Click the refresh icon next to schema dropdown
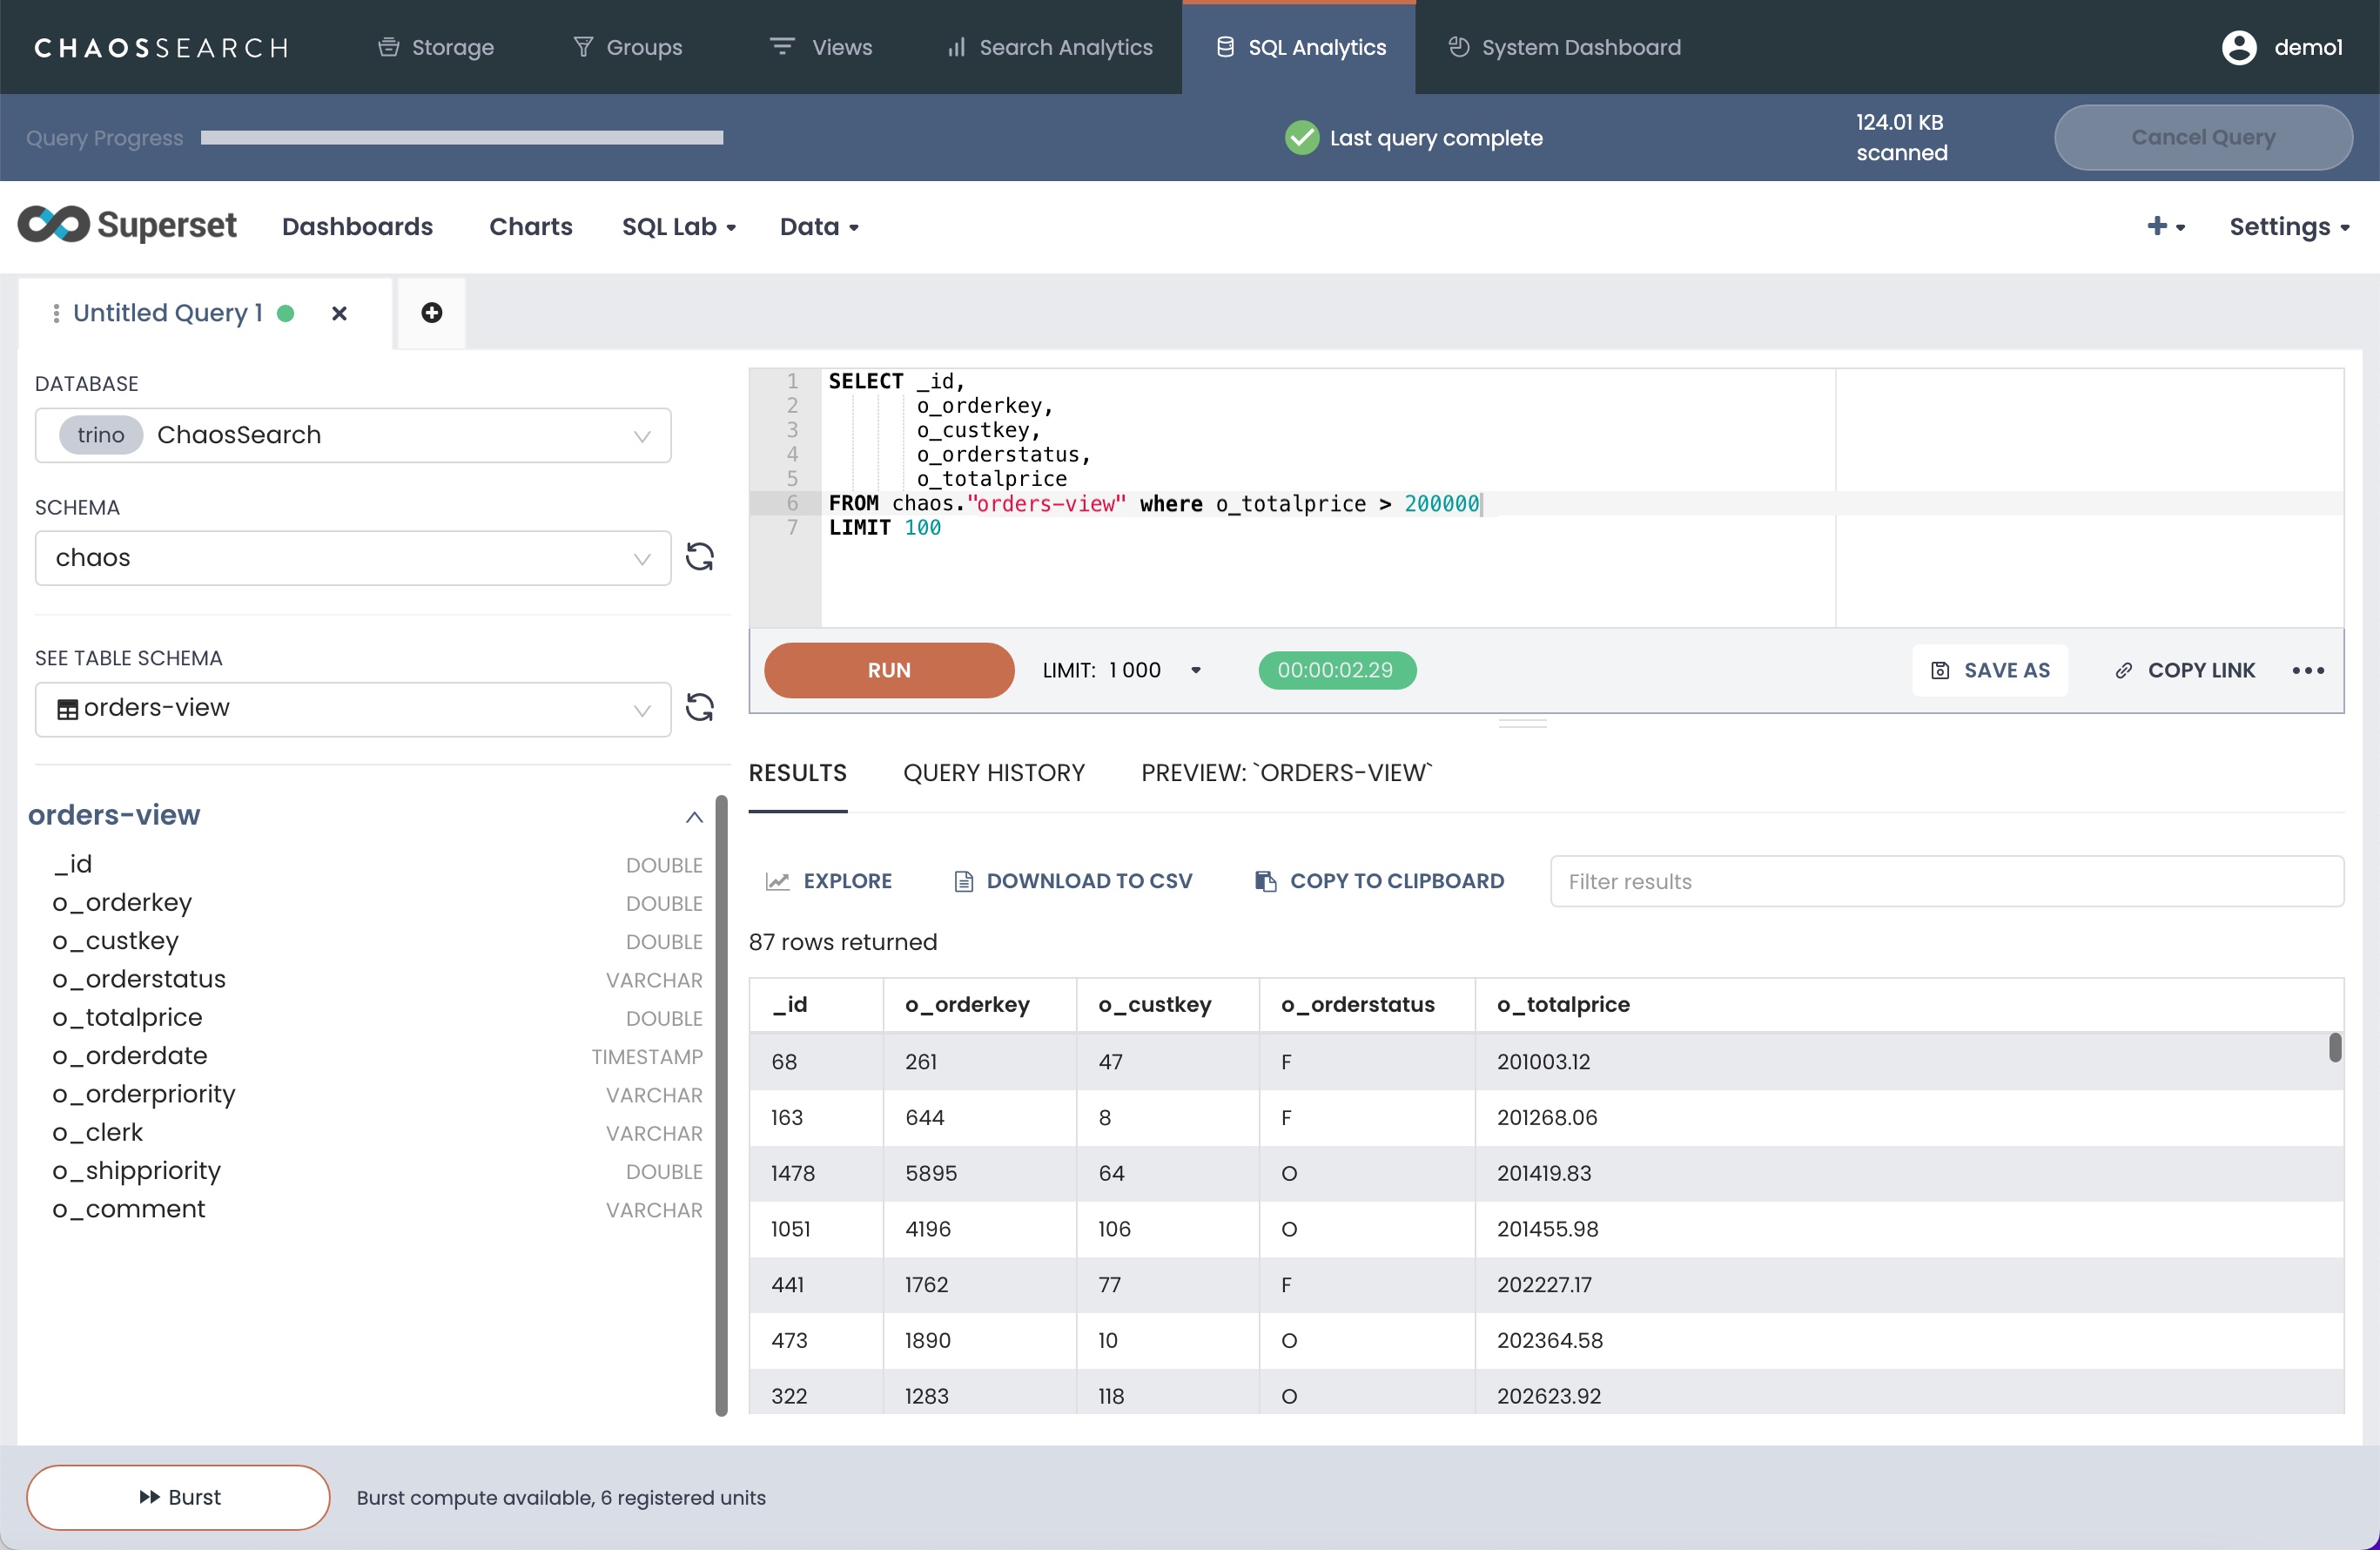The height and width of the screenshot is (1550, 2380). [x=699, y=557]
